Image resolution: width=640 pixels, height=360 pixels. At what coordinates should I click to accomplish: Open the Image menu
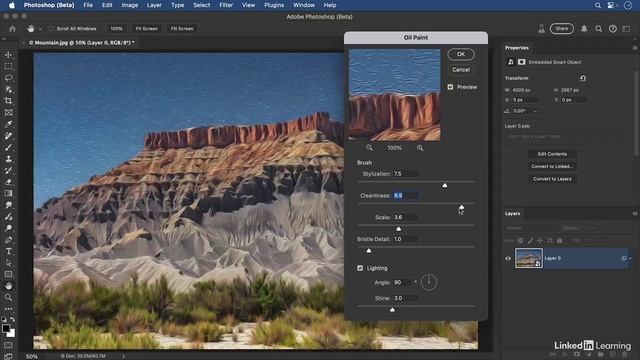point(129,5)
